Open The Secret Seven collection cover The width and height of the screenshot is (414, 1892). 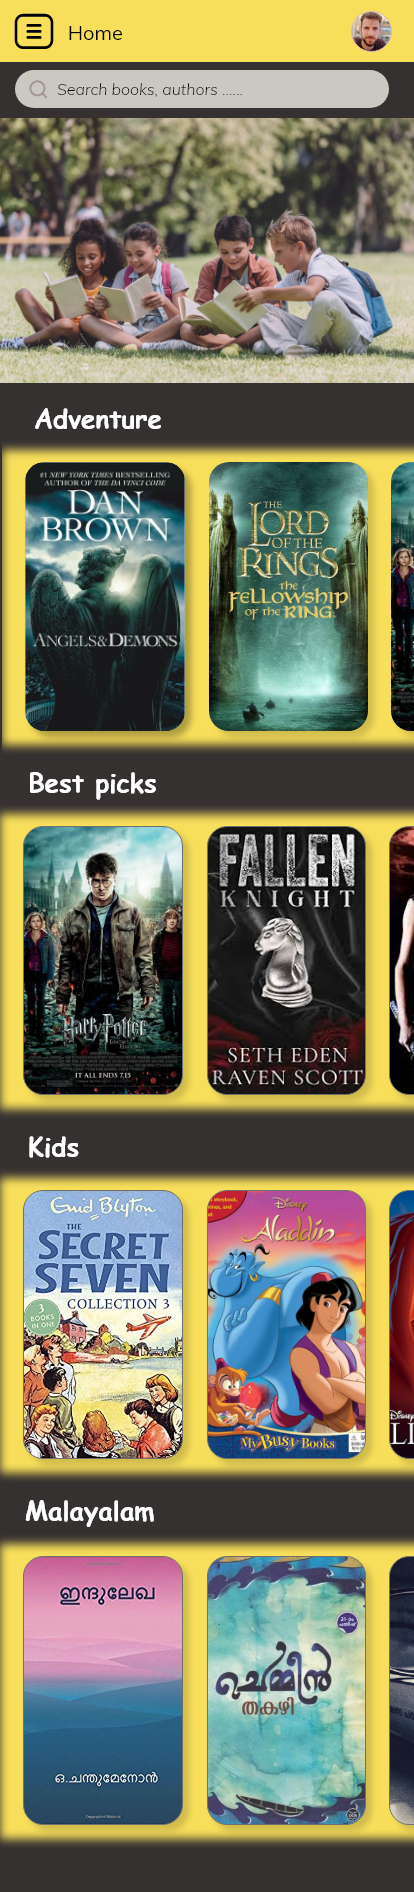[103, 1324]
